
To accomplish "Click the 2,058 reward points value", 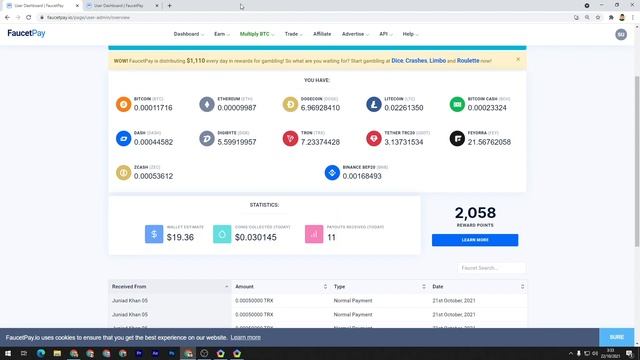I will (x=475, y=213).
